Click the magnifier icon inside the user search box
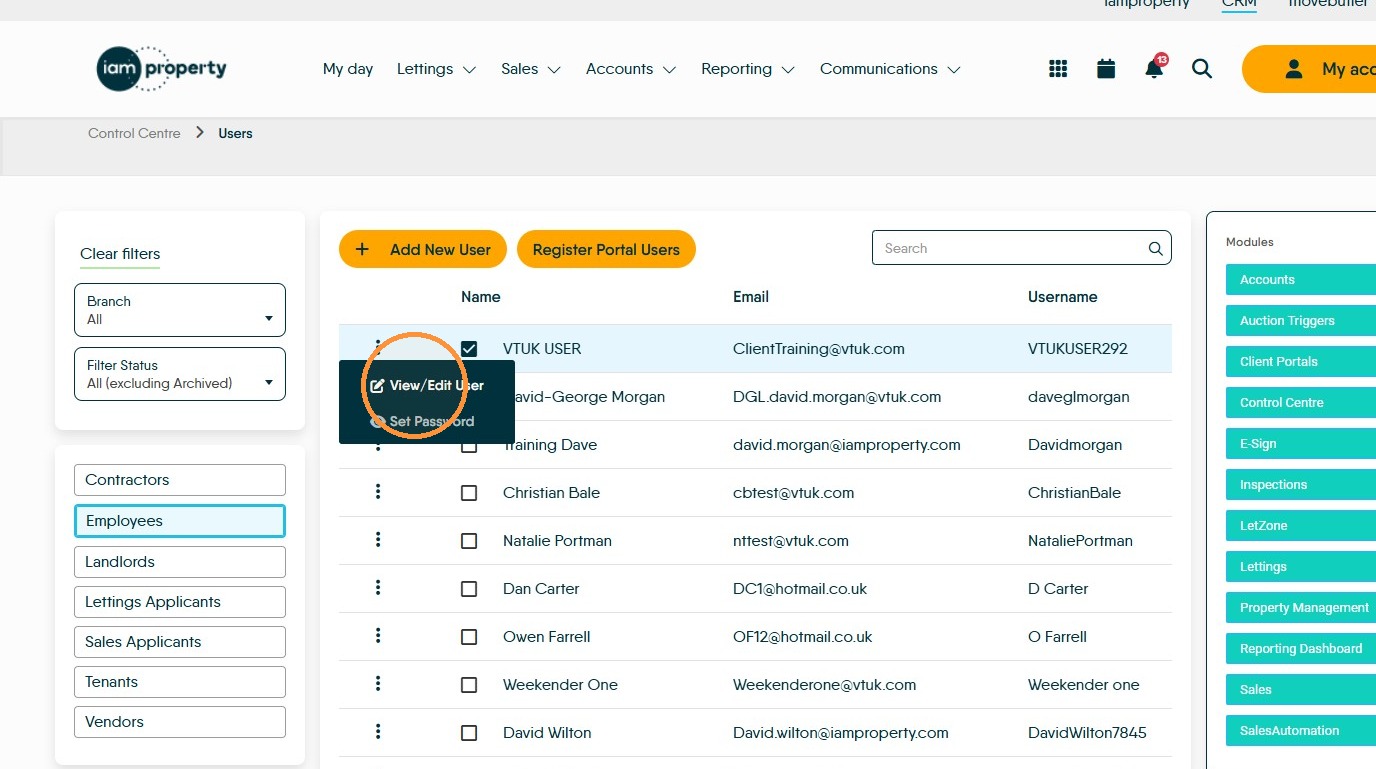 (x=1155, y=249)
